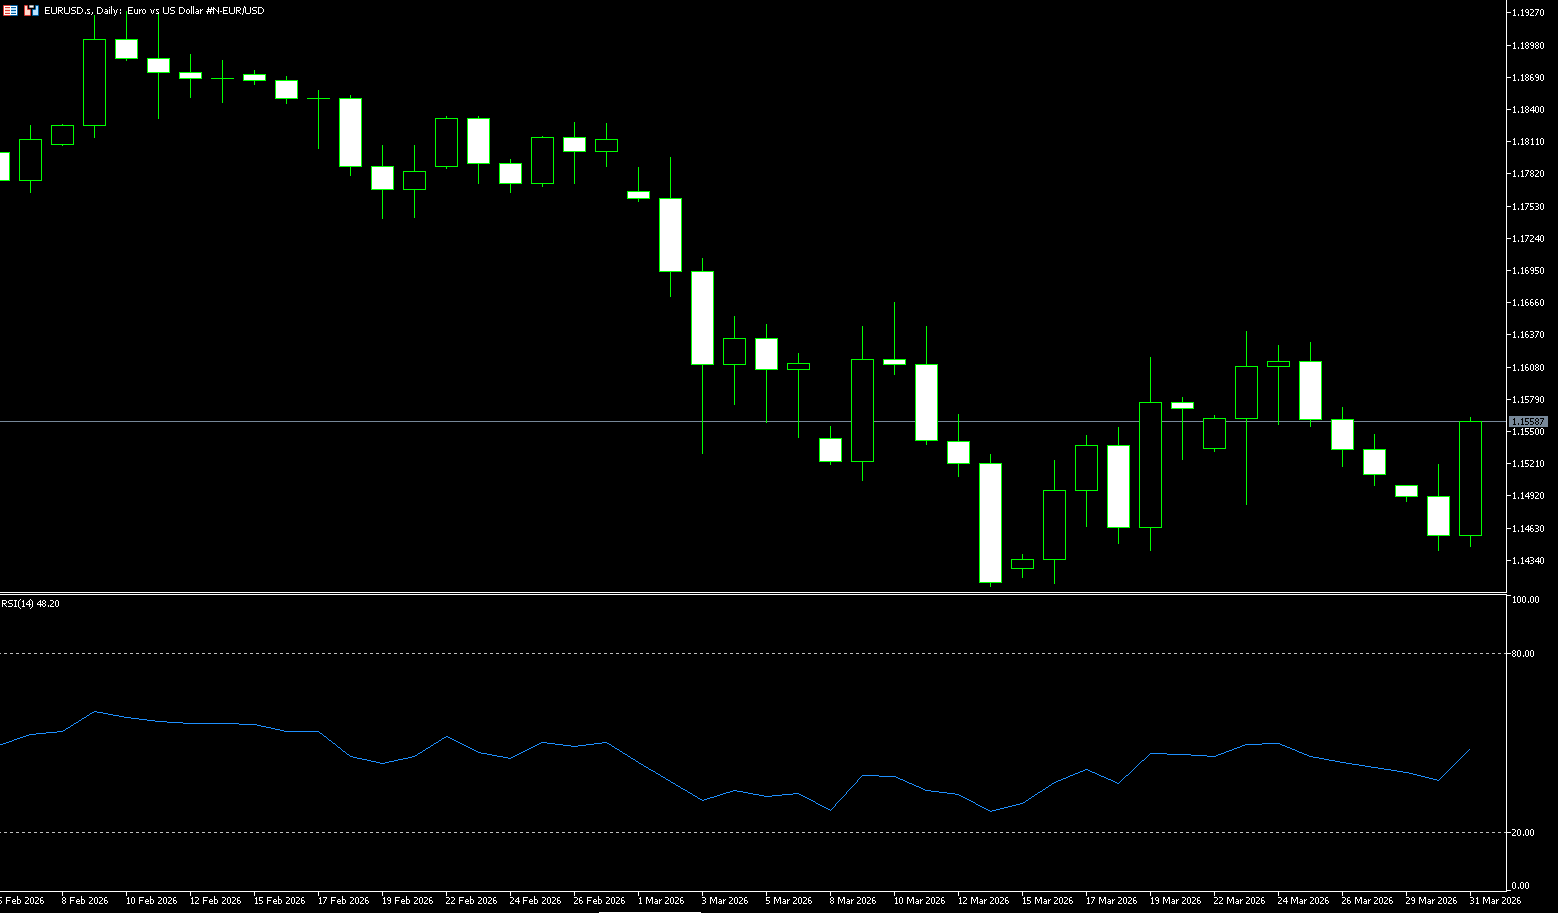
Task: Click the last hollow bullish candle on the right
Action: click(x=1470, y=478)
